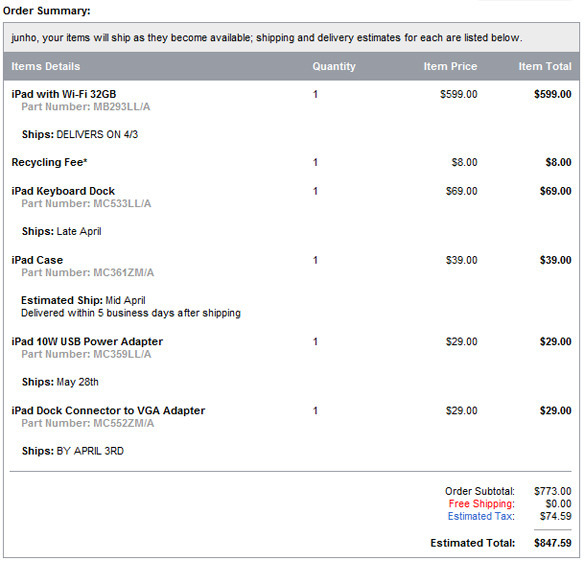Image resolution: width=584 pixels, height=561 pixels.
Task: Click 'DELIVERS ON 4/3' ship text
Action: pyautogui.click(x=97, y=134)
